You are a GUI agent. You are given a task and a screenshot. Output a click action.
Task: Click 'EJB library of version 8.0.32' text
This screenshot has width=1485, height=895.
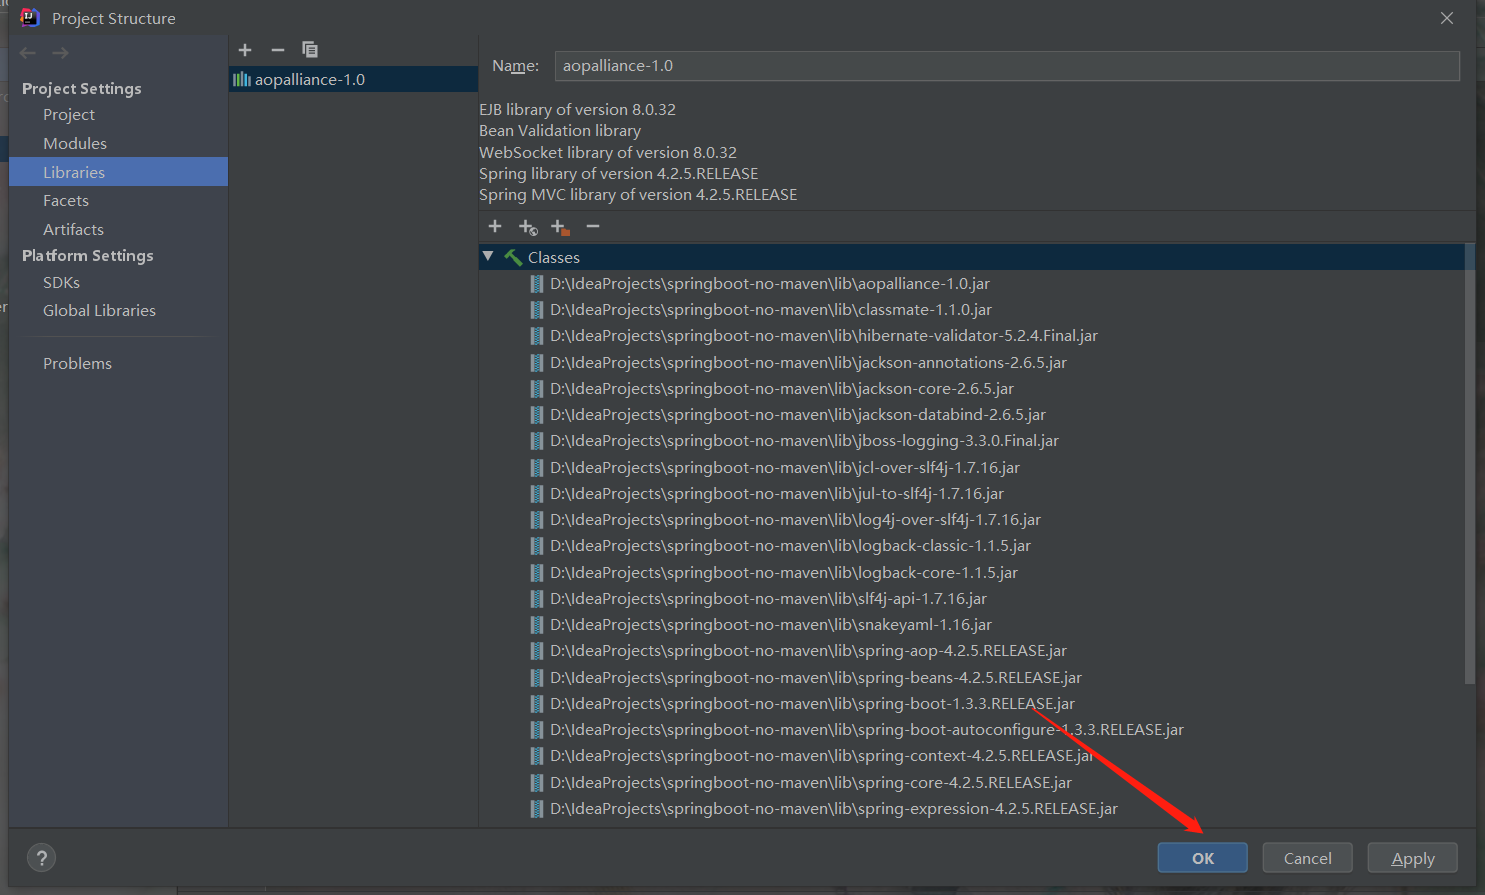pos(577,110)
